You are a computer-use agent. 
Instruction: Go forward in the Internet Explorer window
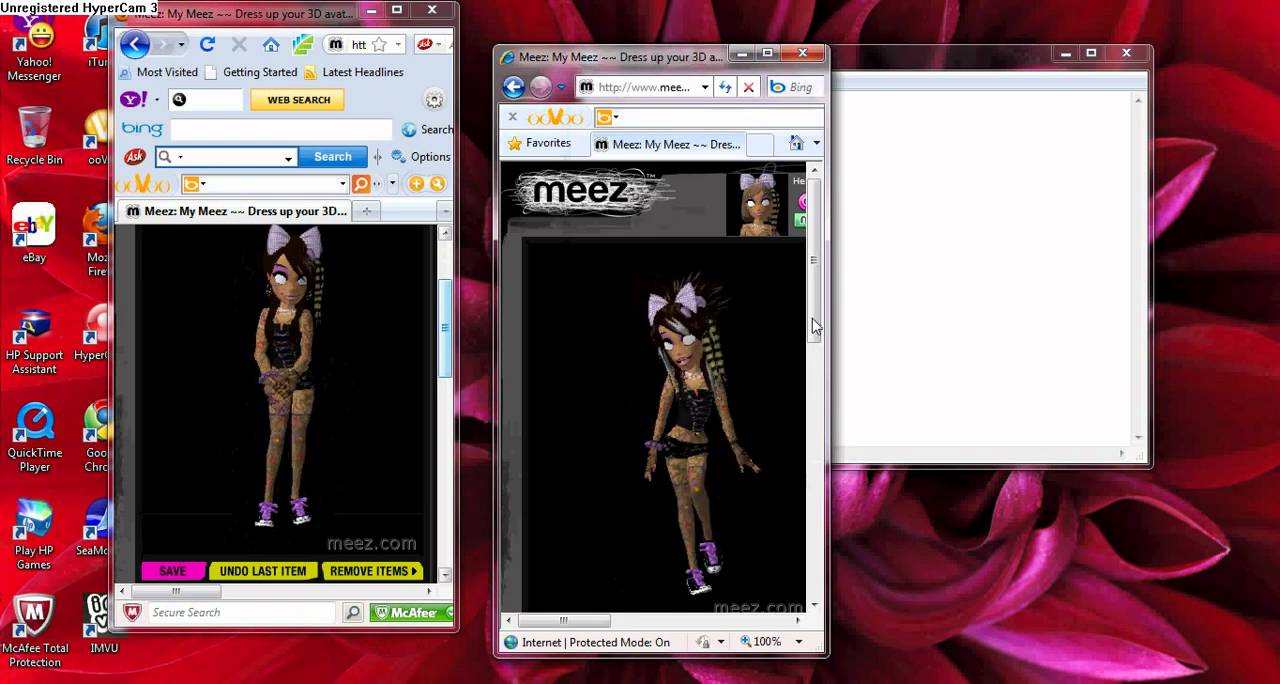click(x=541, y=87)
